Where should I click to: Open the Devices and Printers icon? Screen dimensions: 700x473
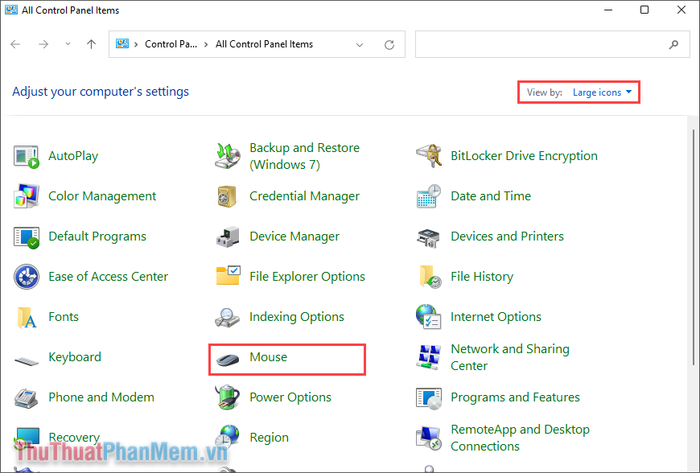(x=429, y=237)
